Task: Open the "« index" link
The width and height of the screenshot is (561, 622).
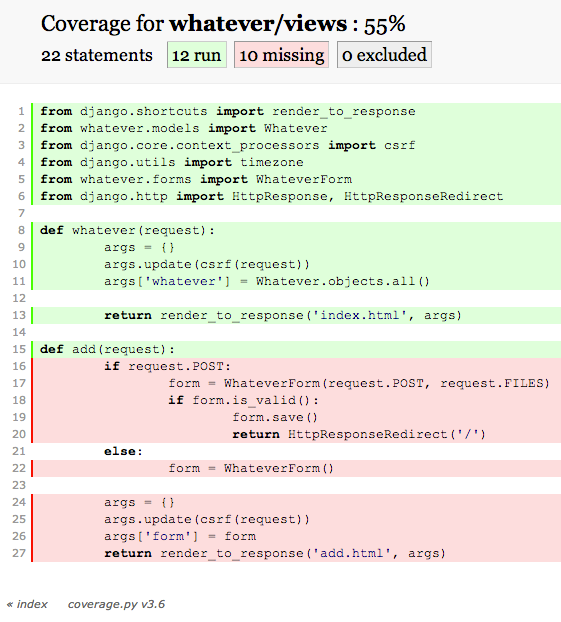Action: click(x=27, y=604)
